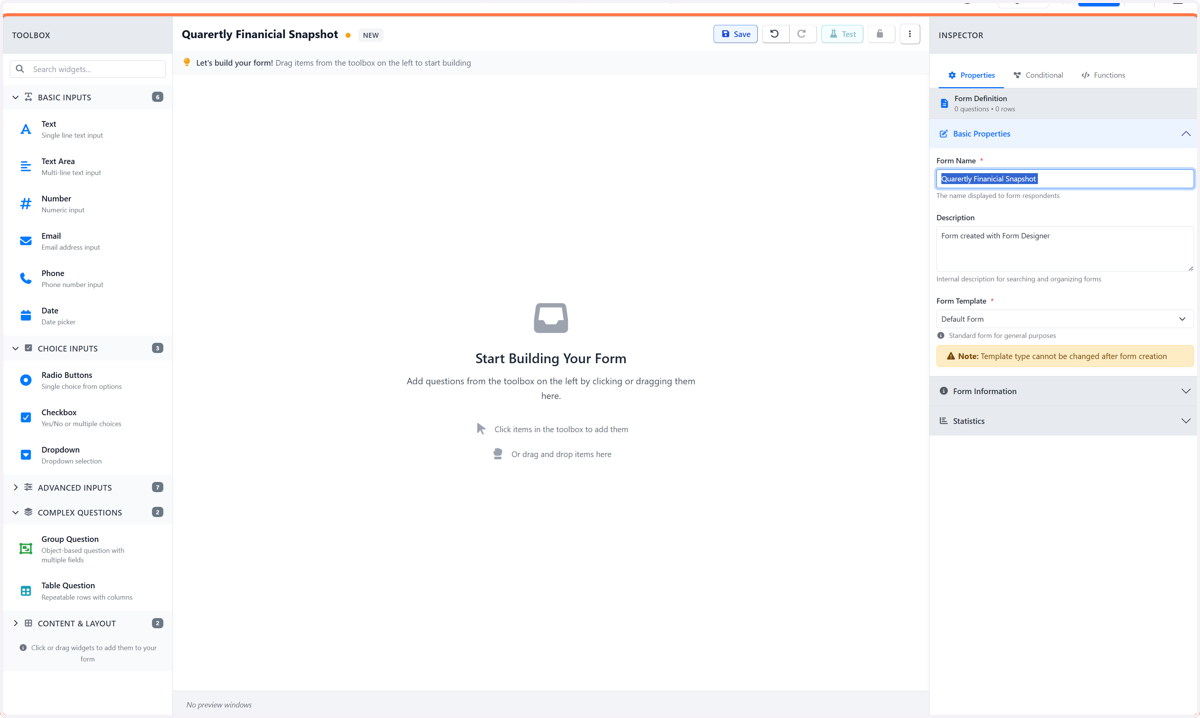Viewport: 1200px width, 718px height.
Task: Click the Test button
Action: (842, 34)
